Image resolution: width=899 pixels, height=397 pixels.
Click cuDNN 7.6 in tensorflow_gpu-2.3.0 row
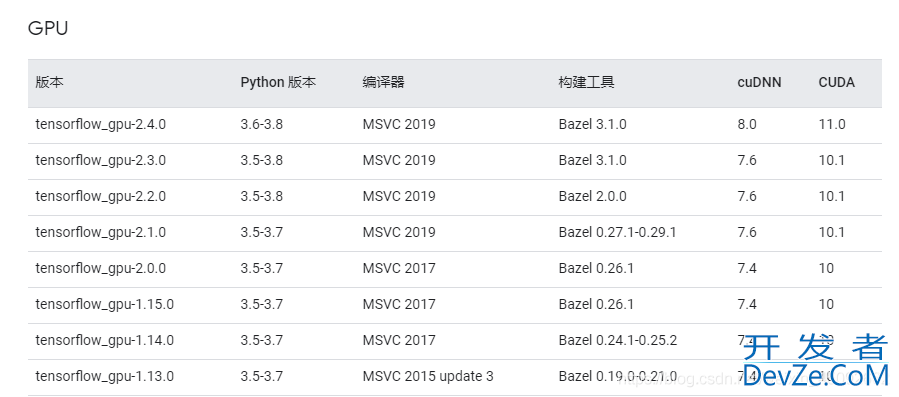[x=747, y=161]
